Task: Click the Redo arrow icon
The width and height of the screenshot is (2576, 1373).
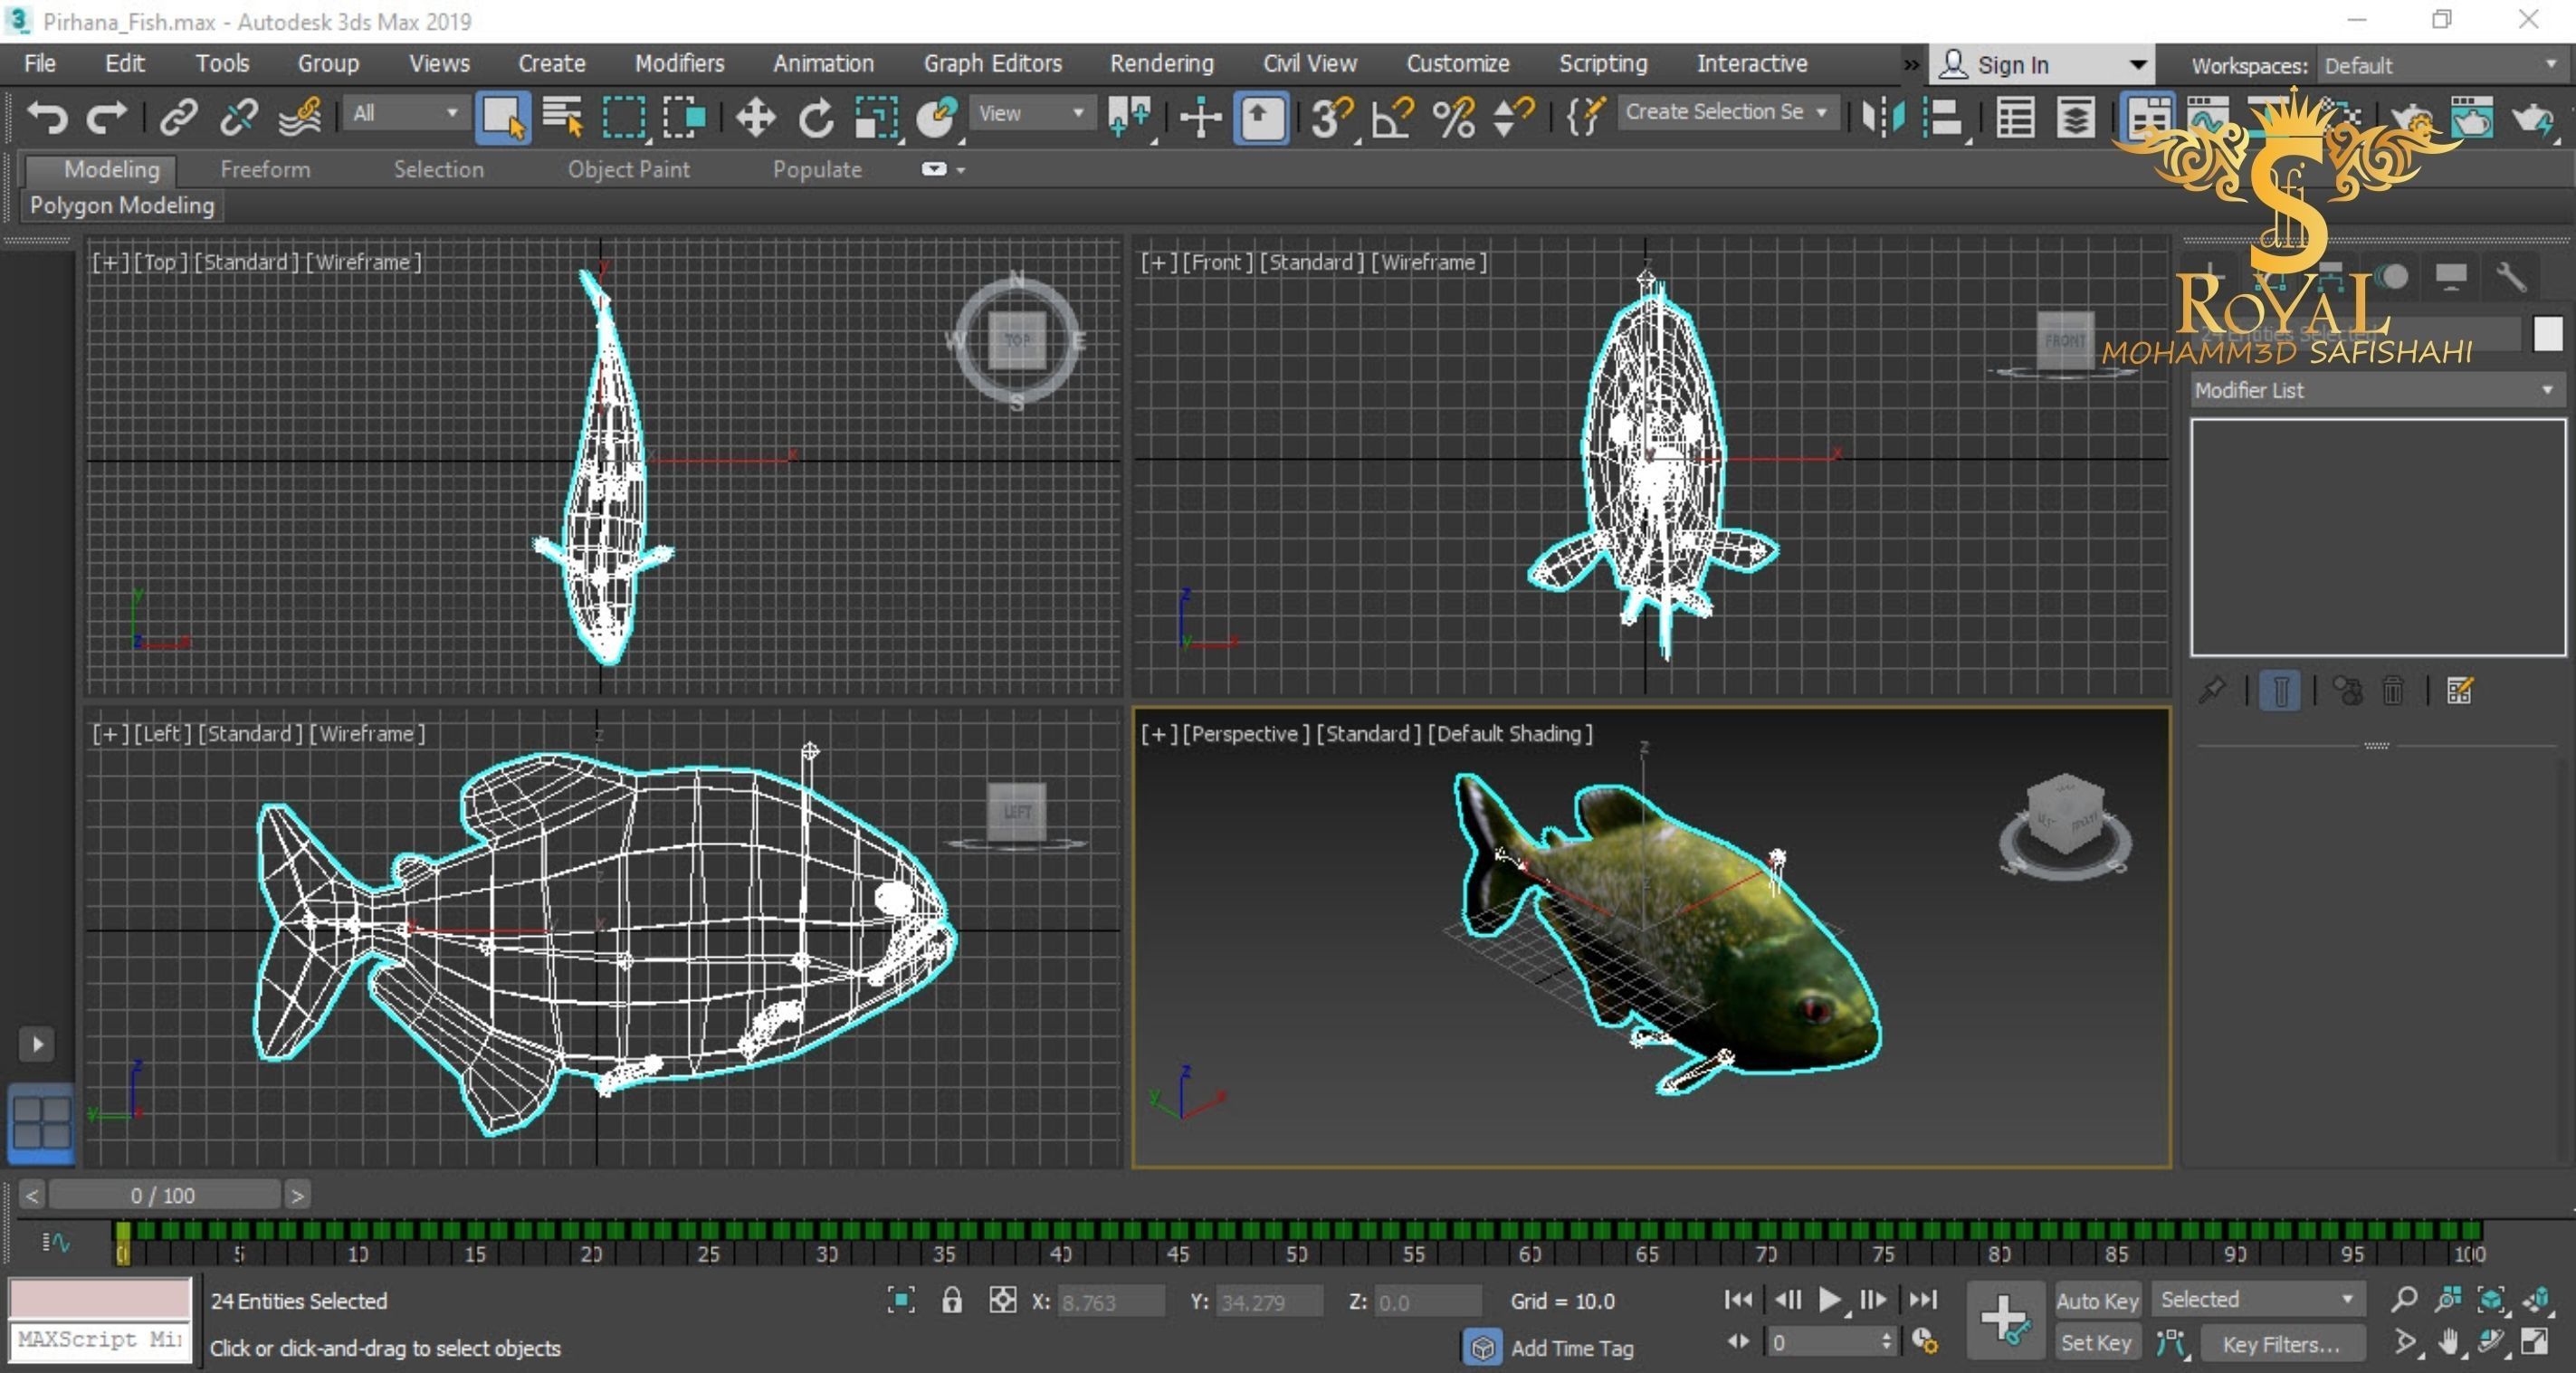Action: click(106, 117)
